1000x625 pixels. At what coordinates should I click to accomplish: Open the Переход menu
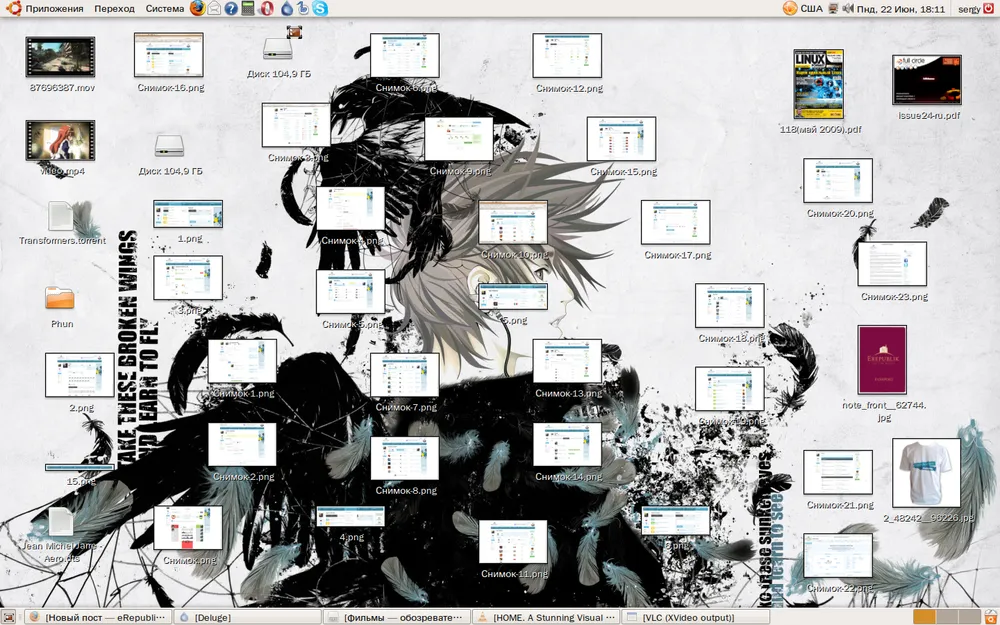click(114, 9)
